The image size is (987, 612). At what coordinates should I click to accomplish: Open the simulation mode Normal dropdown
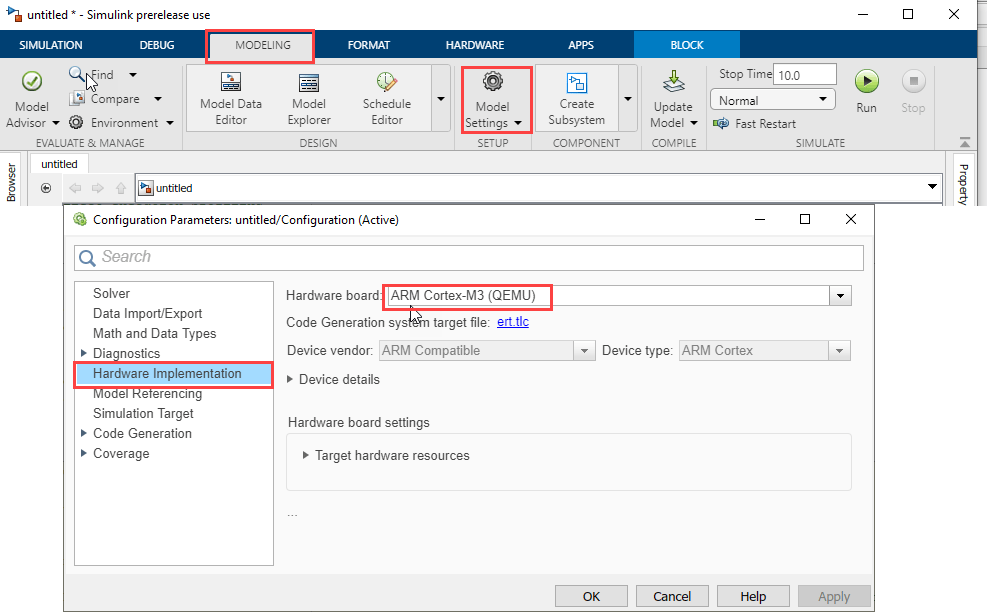pyautogui.click(x=772, y=100)
